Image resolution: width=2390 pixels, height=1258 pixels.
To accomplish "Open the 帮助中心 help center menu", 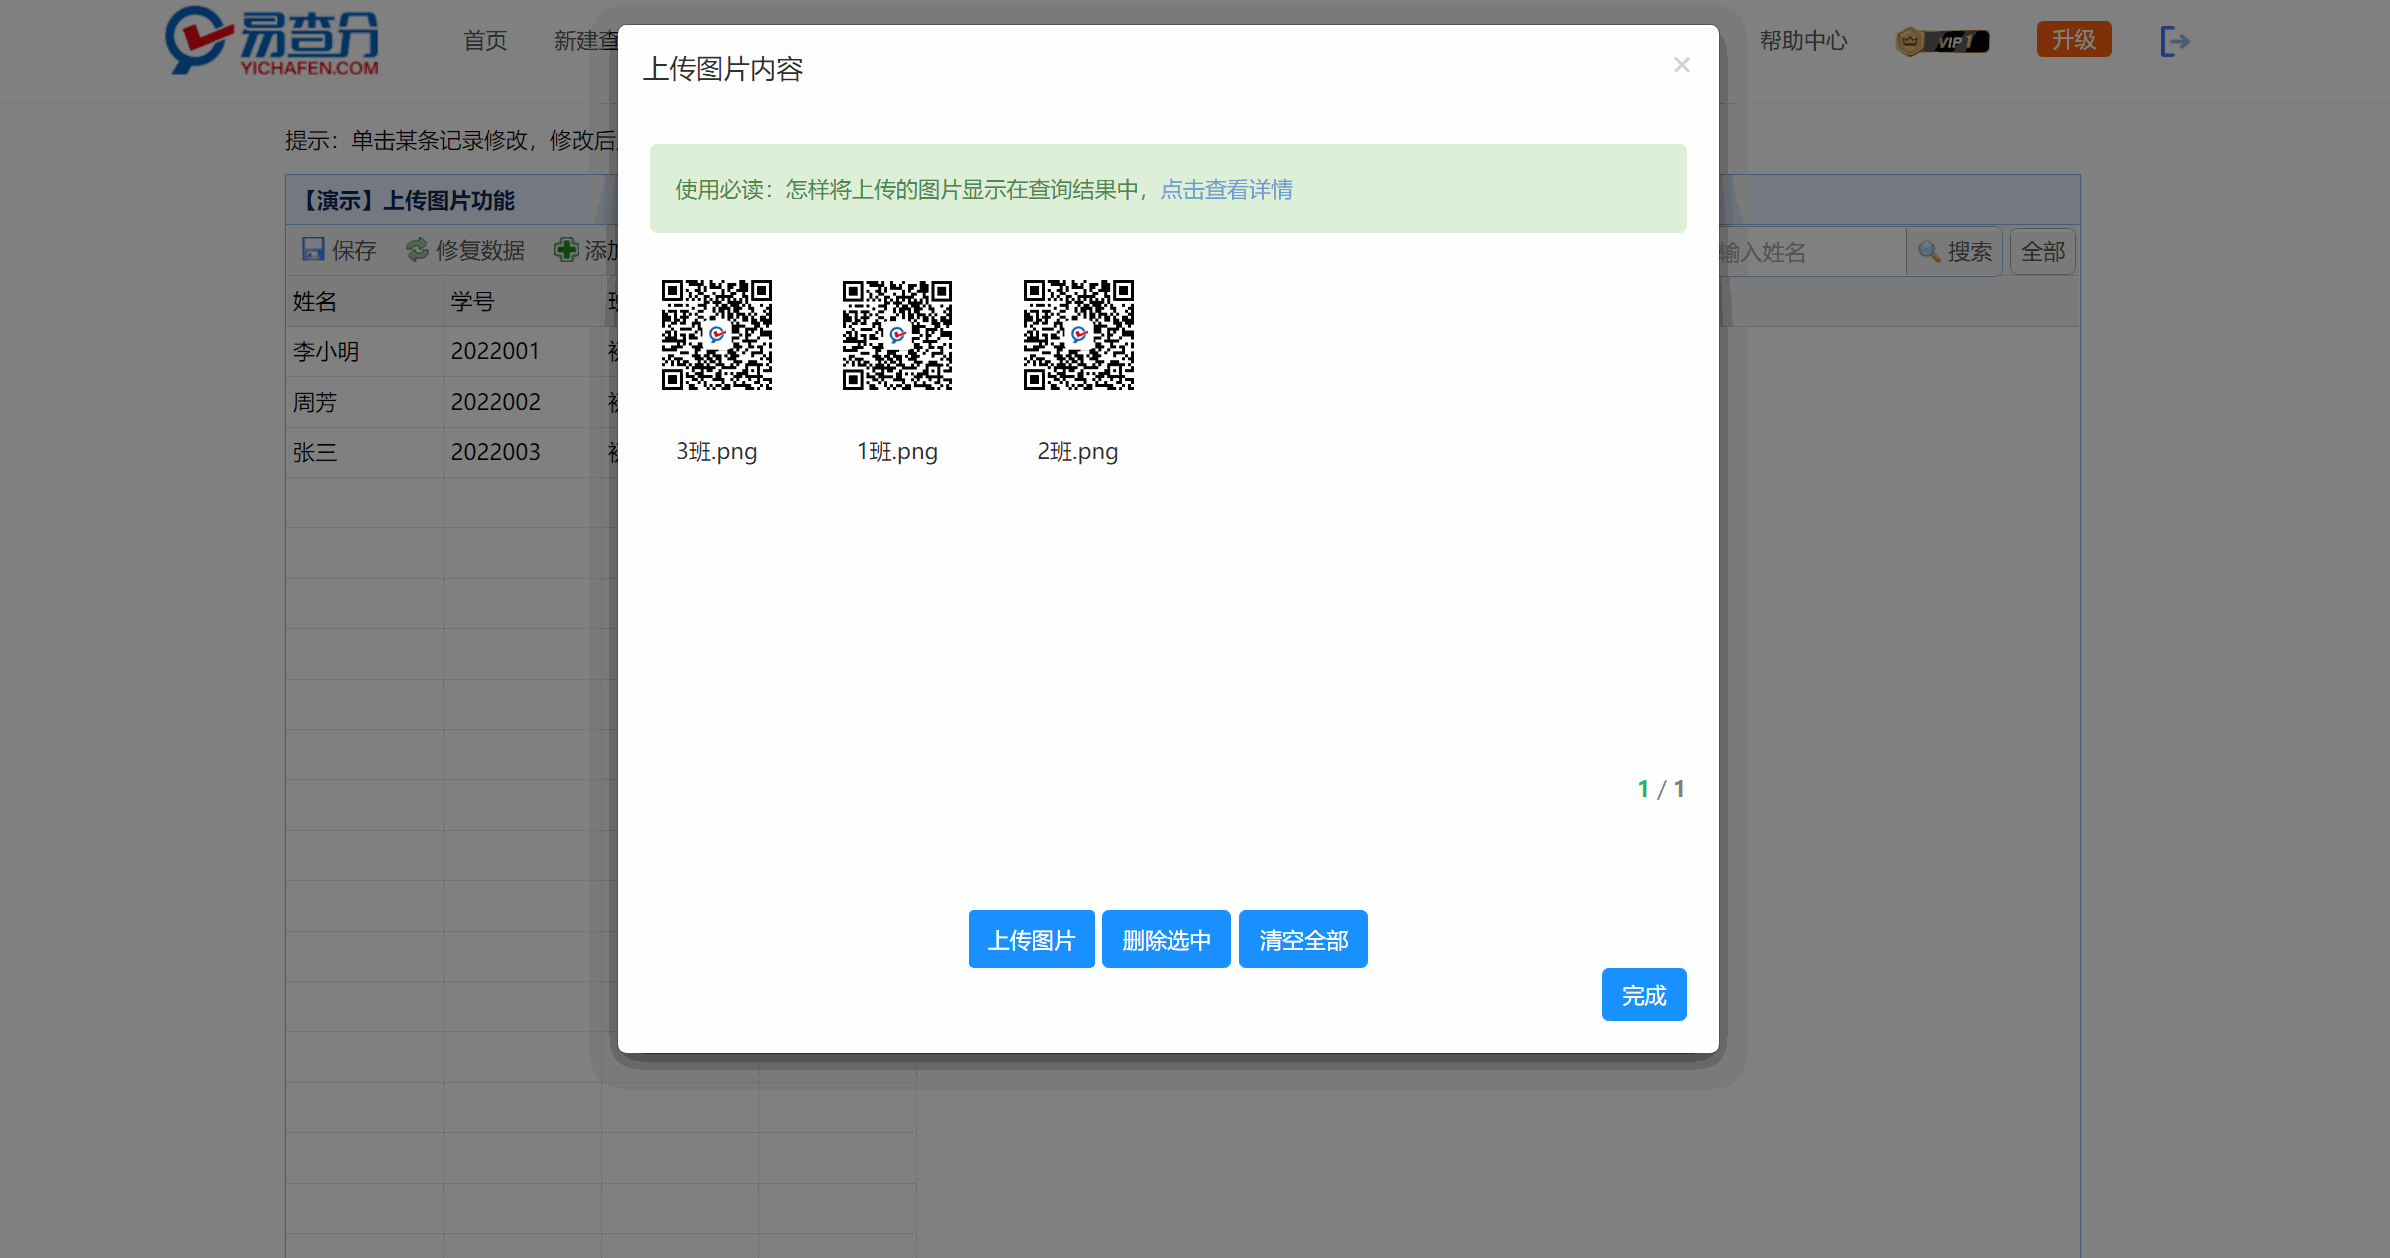I will (x=1803, y=41).
